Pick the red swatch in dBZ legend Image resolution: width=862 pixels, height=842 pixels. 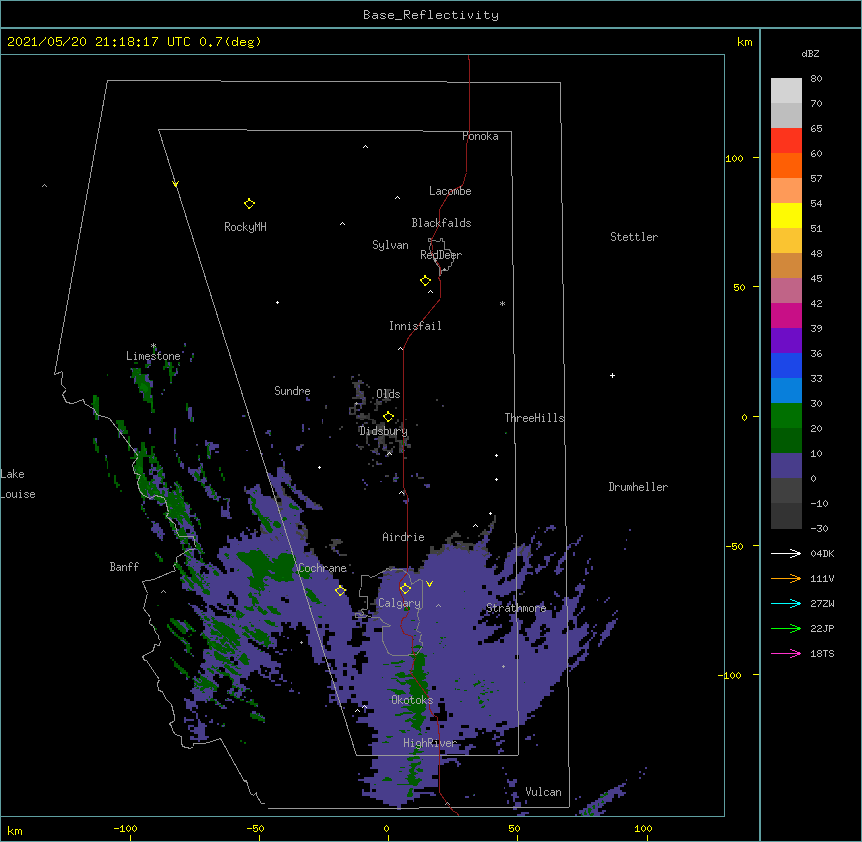(786, 140)
